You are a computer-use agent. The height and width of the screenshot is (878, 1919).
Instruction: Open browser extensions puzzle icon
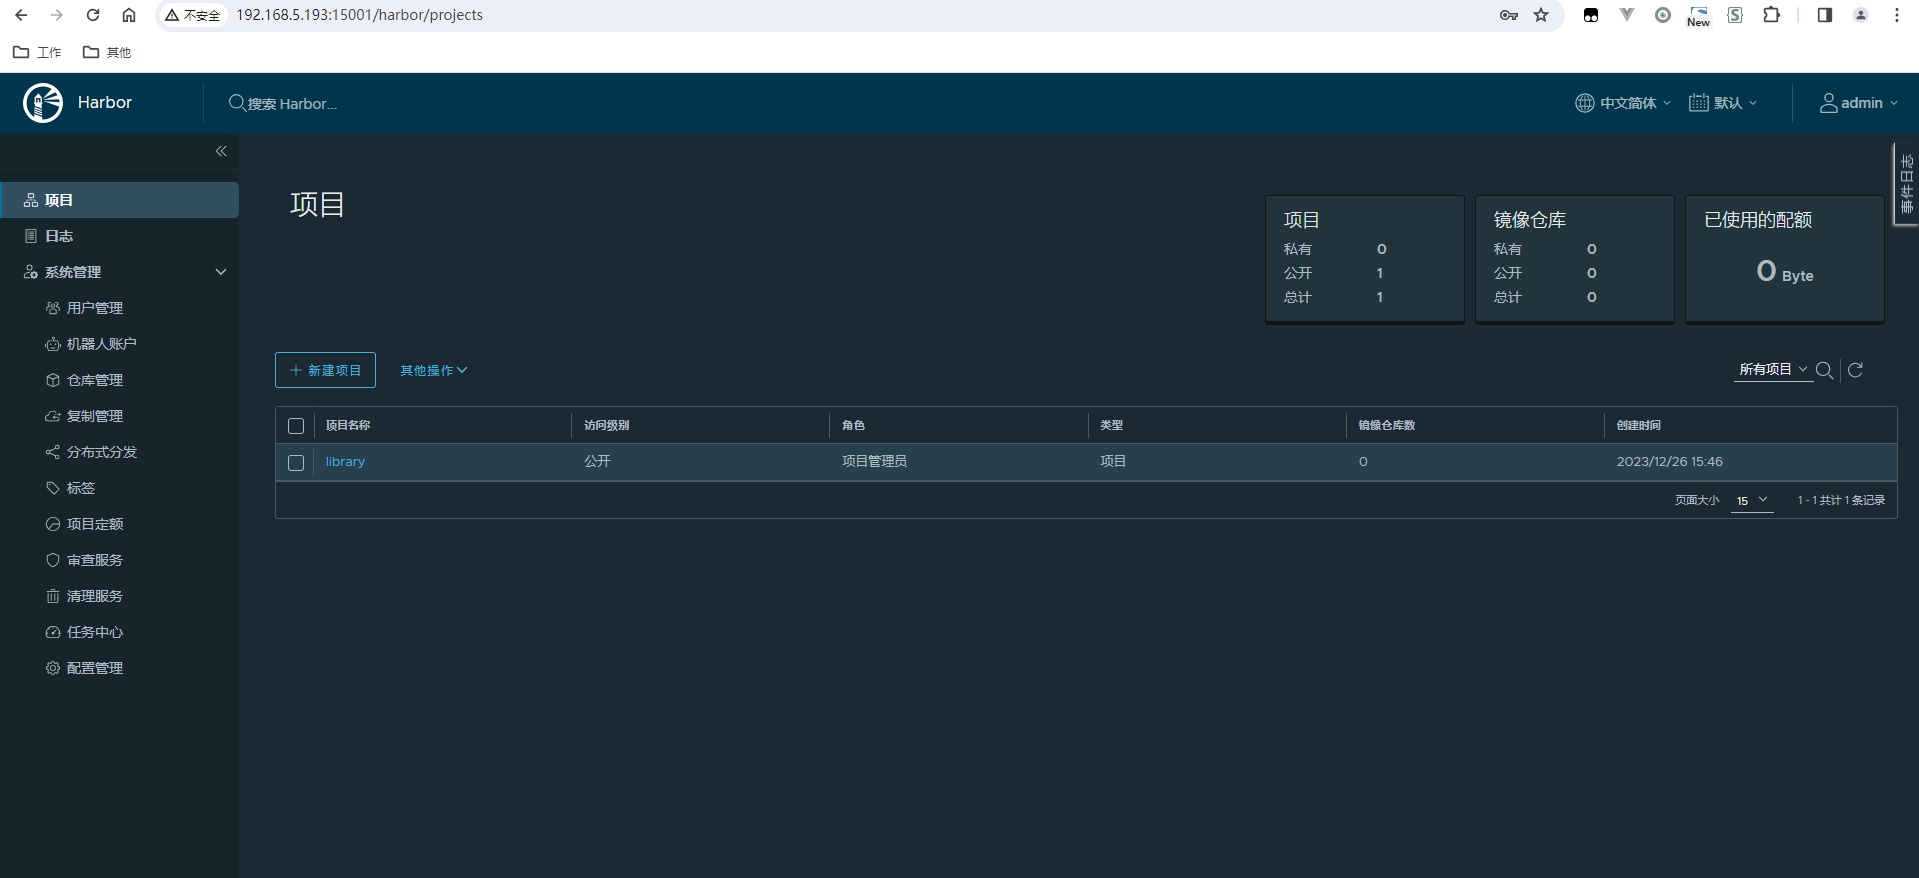(x=1771, y=15)
